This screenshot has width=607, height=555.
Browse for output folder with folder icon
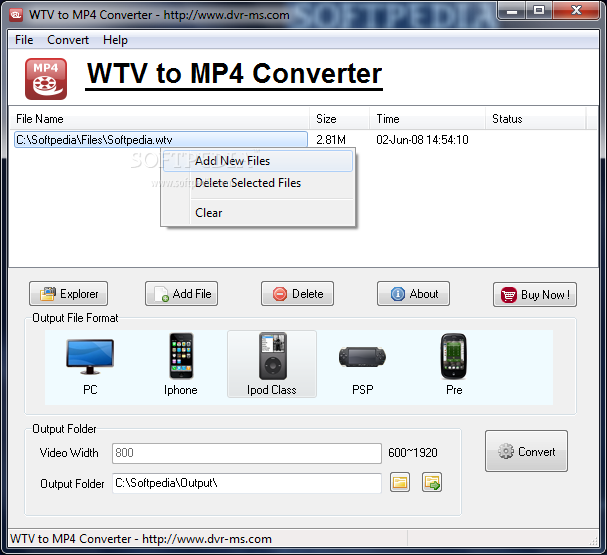(400, 482)
